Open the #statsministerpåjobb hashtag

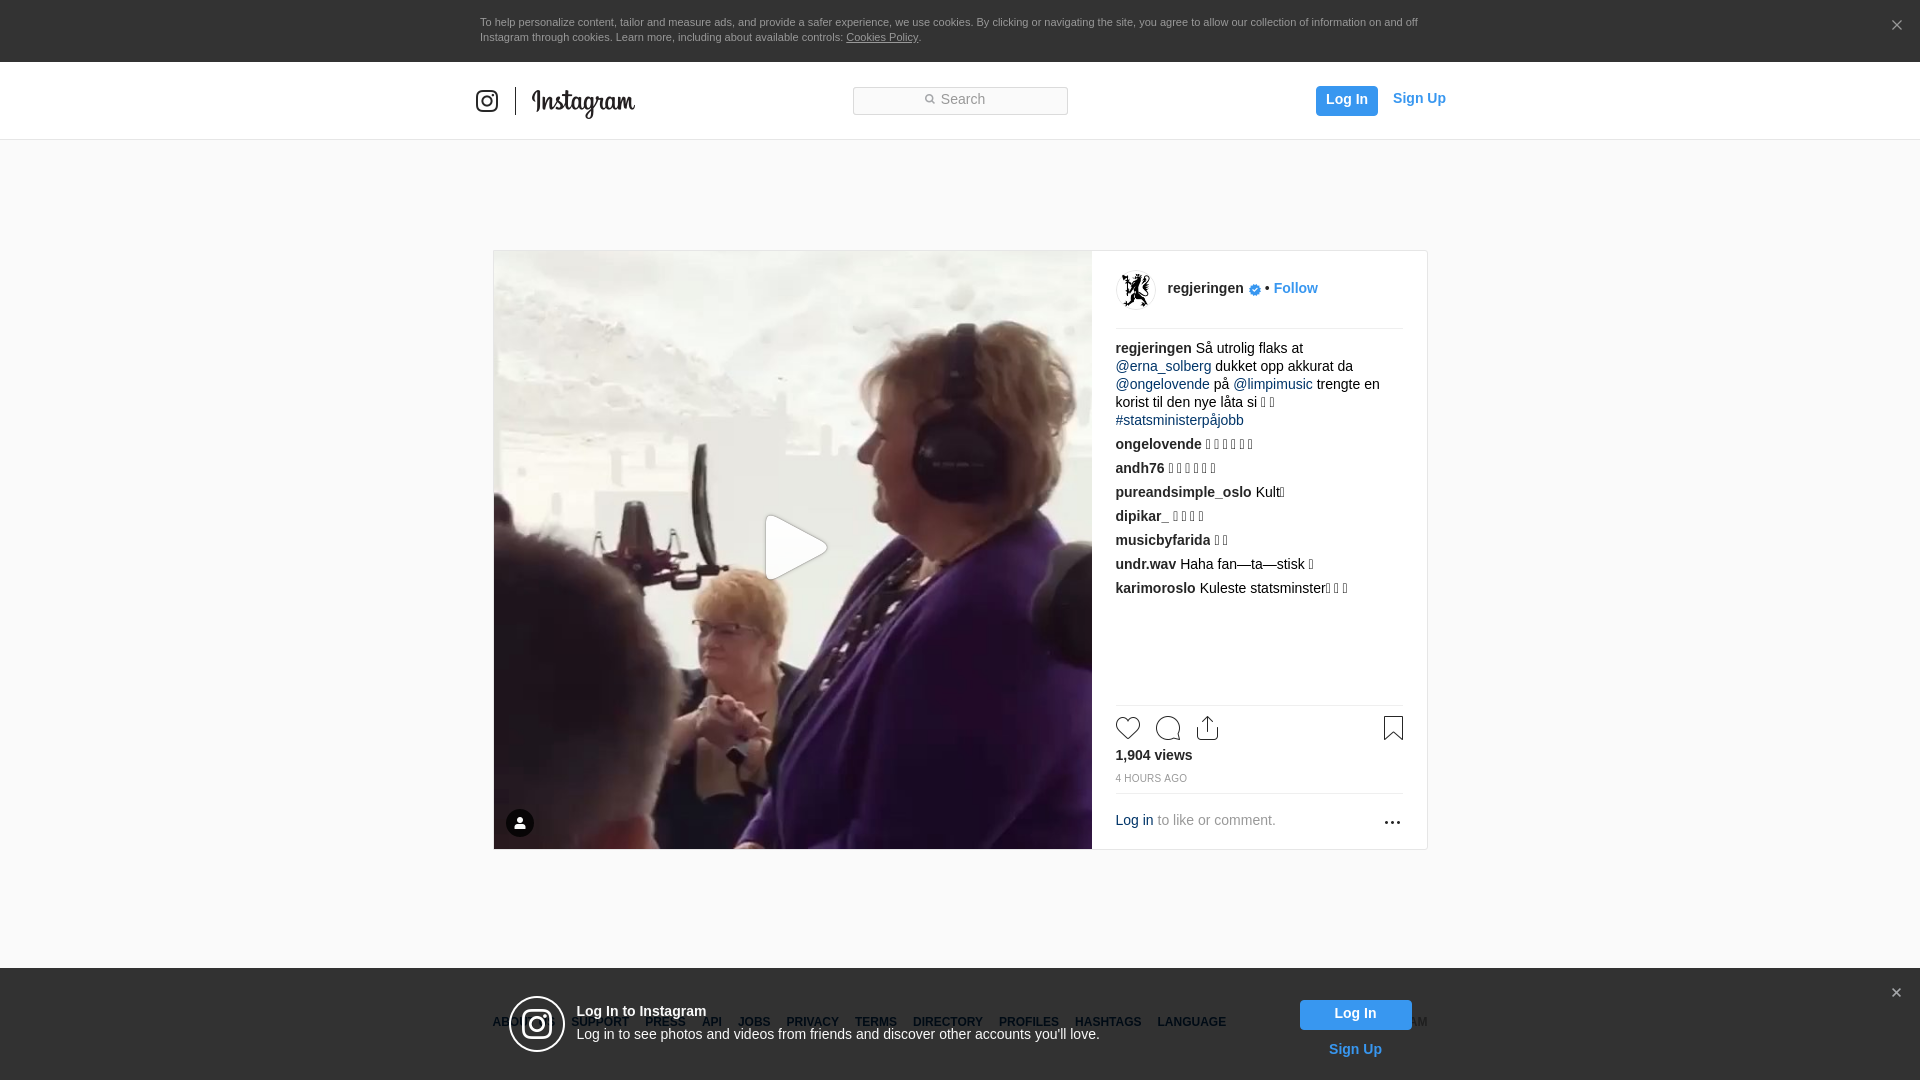(x=1179, y=420)
